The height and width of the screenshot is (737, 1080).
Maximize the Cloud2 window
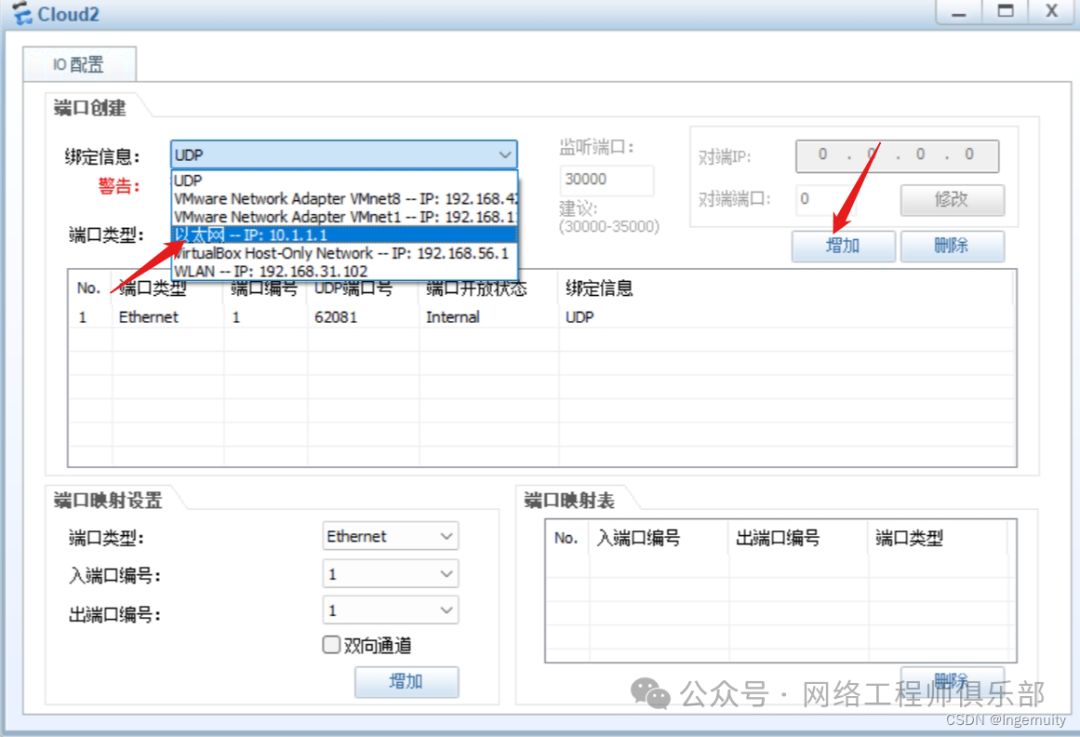click(x=1006, y=12)
